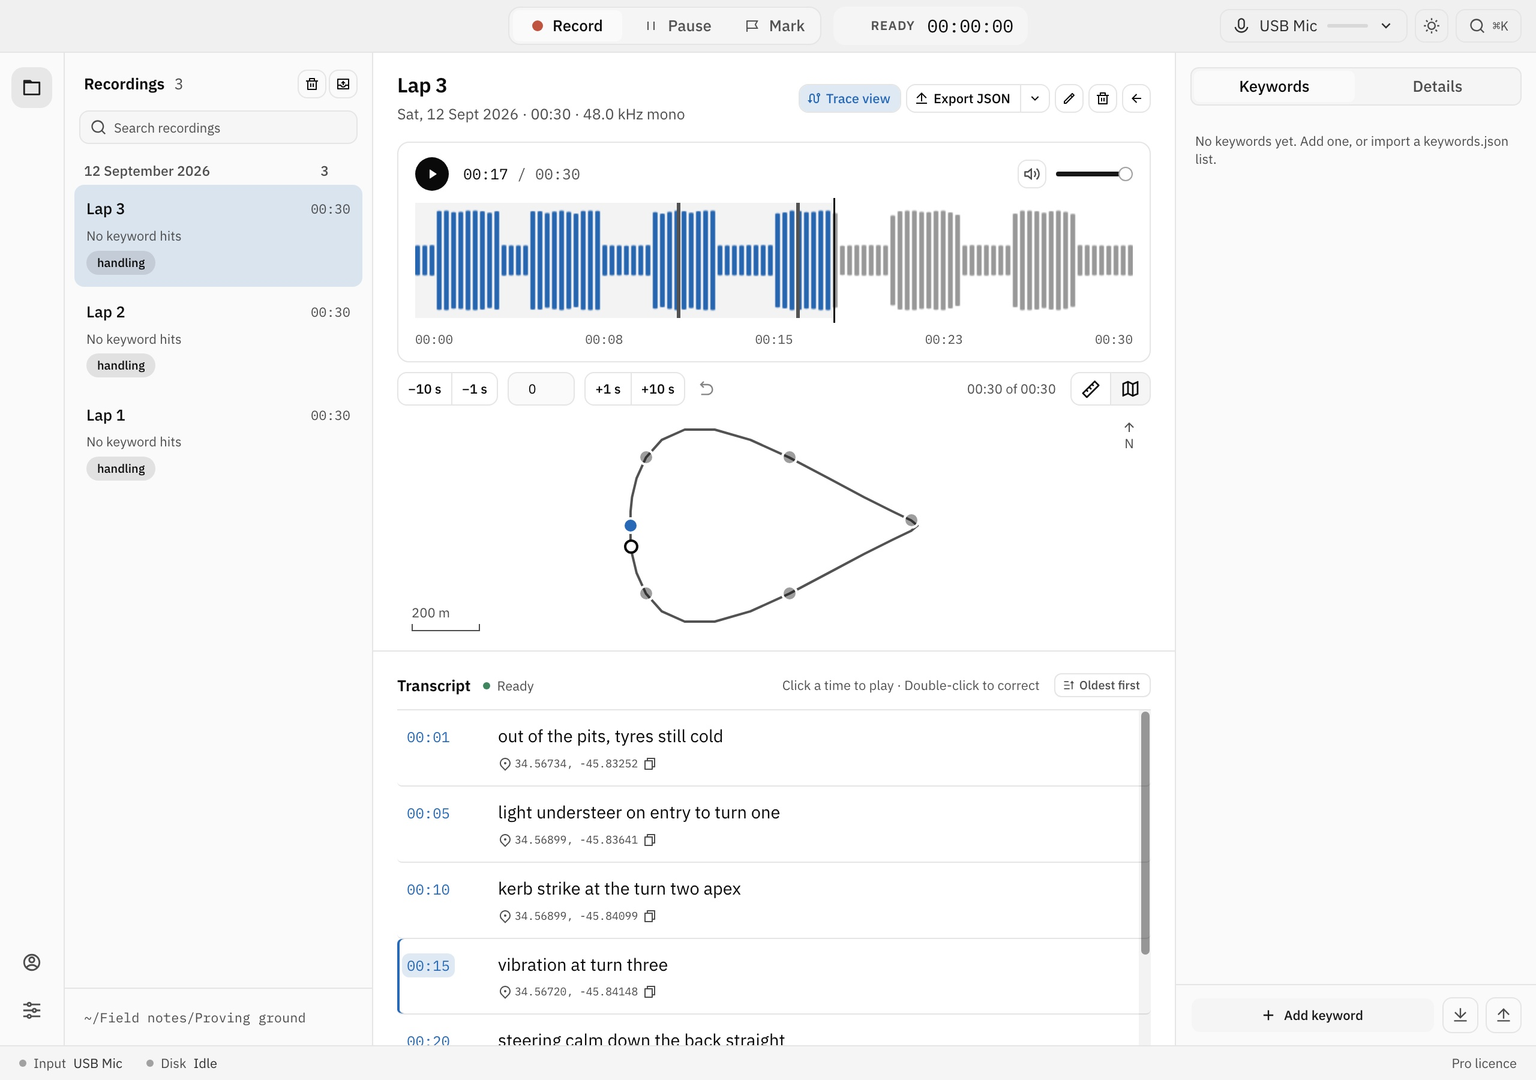
Task: Expand the Export JSON format chevron
Action: [1035, 98]
